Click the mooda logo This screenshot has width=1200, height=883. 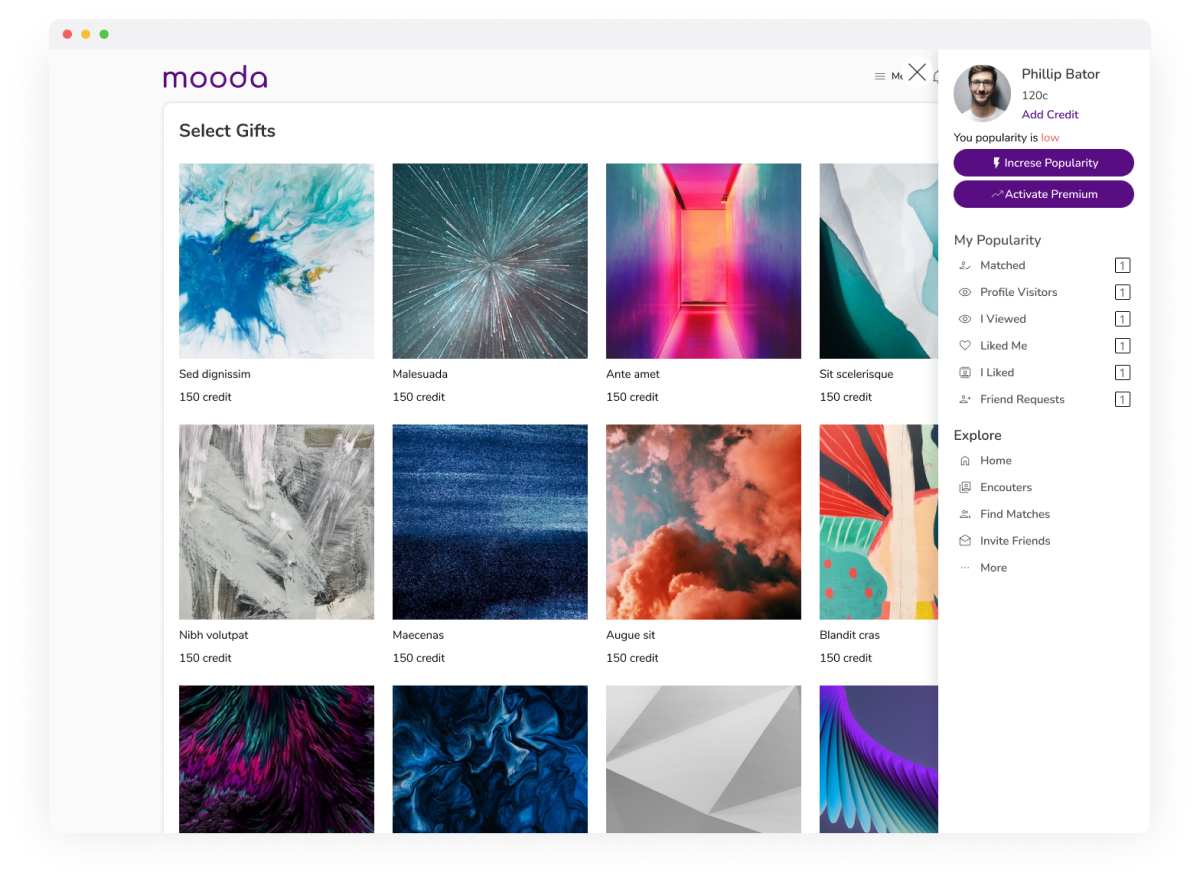(x=215, y=77)
